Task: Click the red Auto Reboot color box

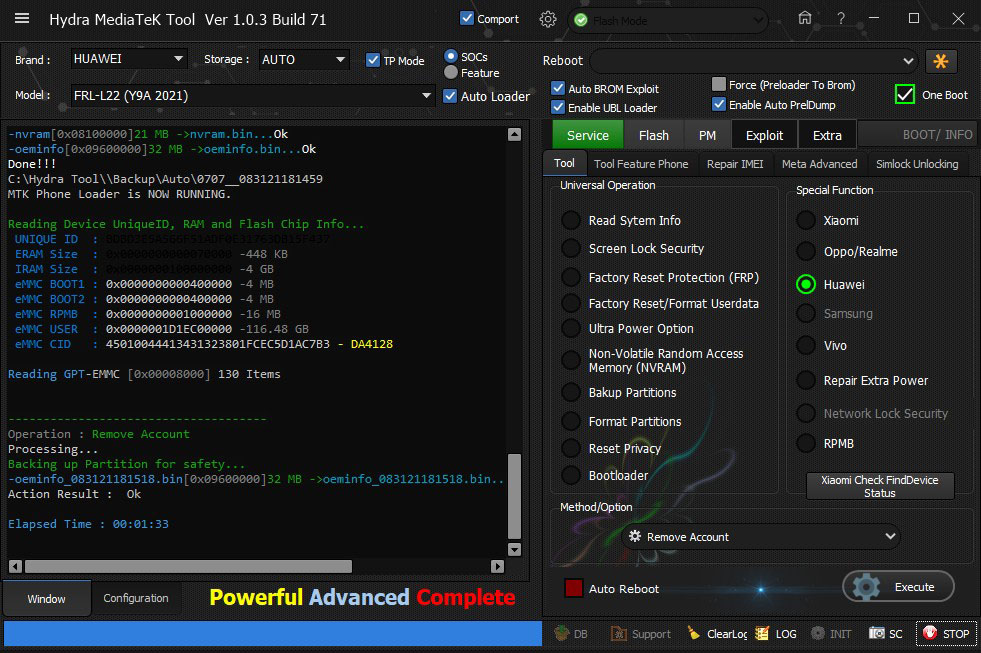Action: [574, 589]
